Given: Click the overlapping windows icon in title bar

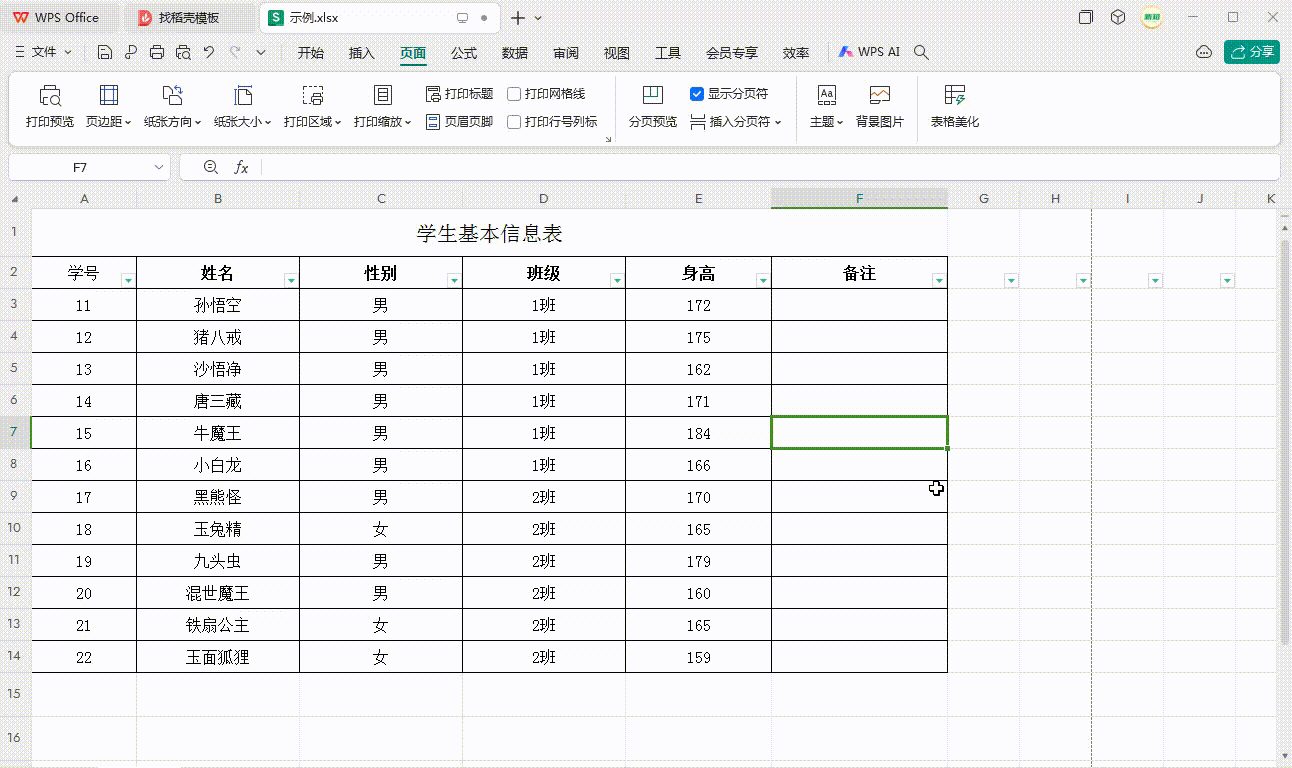Looking at the screenshot, I should coord(1086,17).
